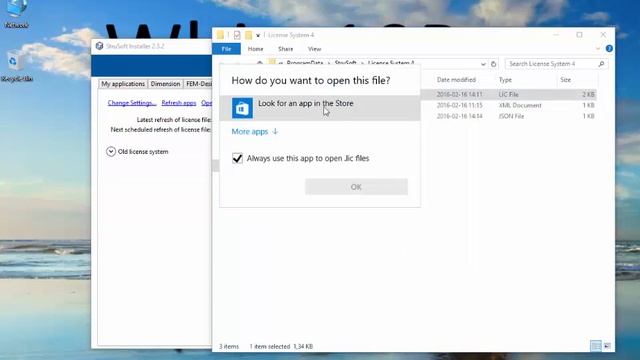Screen dimensions: 640x360
Task: Click the new folder quick access icon
Action: coord(248,35)
